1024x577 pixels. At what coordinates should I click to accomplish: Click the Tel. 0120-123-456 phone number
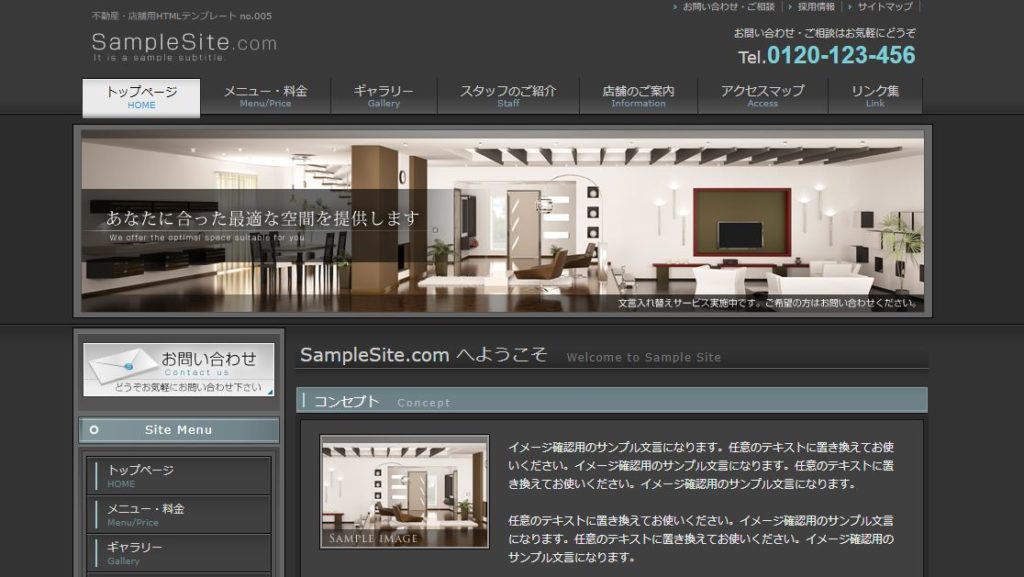pyautogui.click(x=827, y=56)
